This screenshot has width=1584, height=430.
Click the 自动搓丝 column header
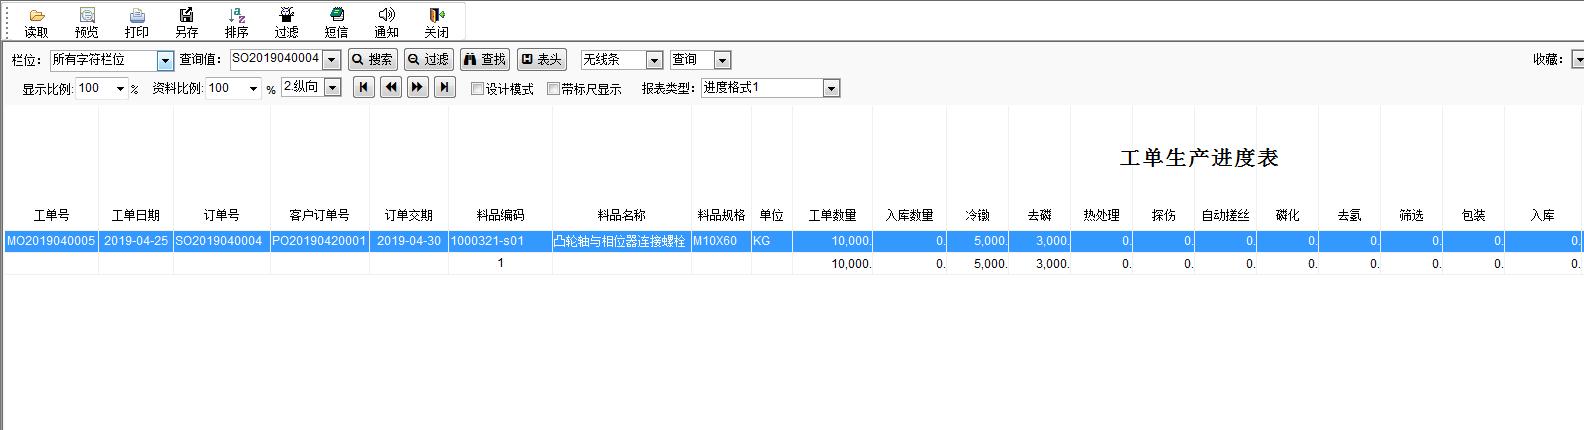click(x=1225, y=215)
